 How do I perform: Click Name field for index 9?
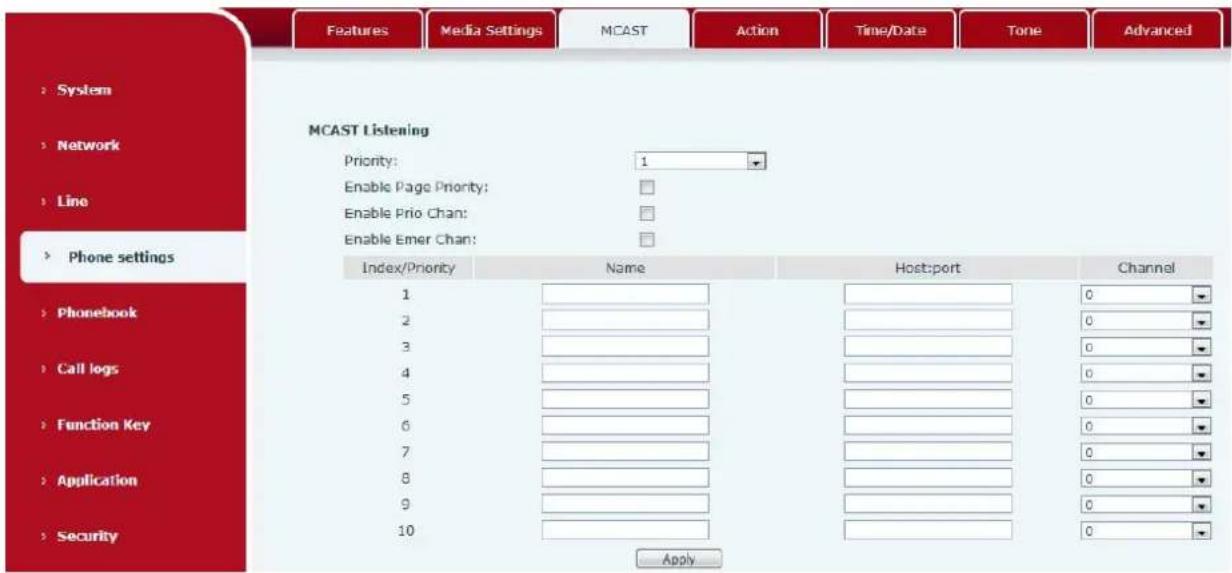pyautogui.click(x=625, y=503)
